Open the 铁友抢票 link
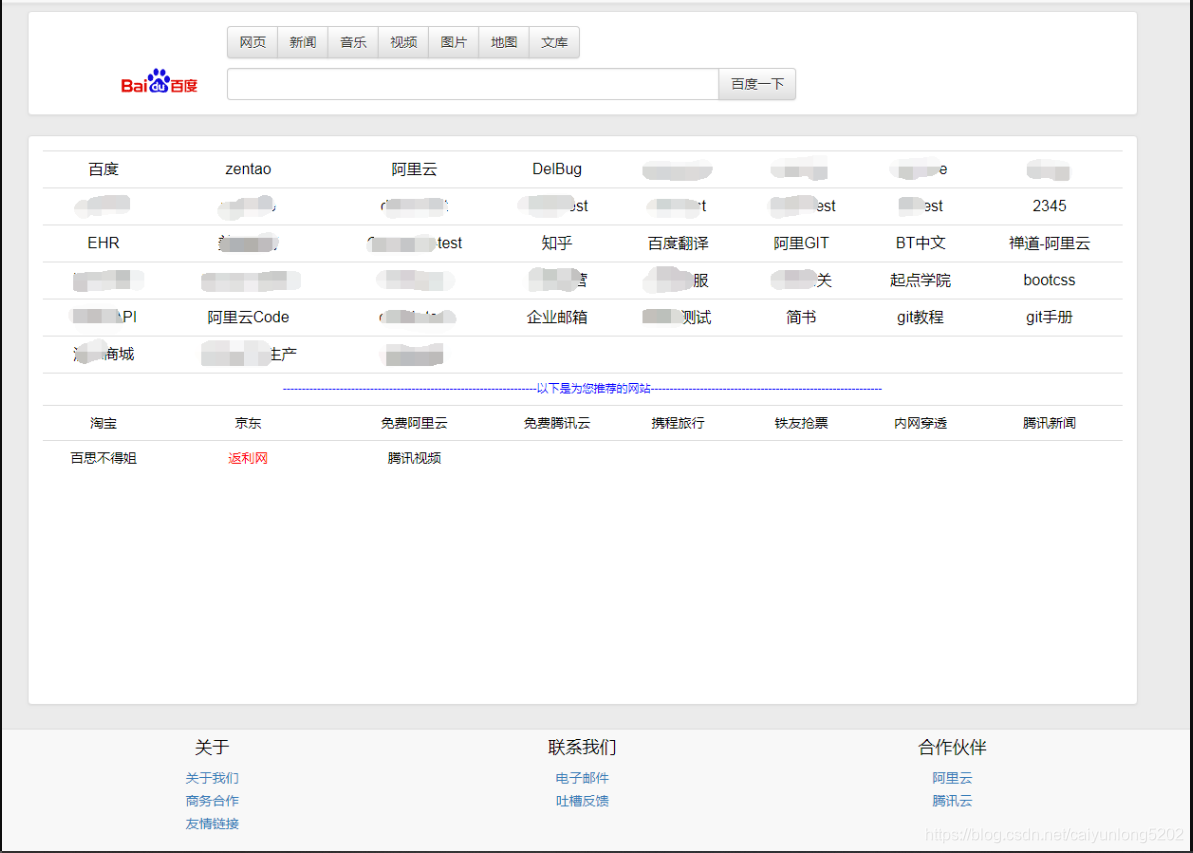 point(801,423)
